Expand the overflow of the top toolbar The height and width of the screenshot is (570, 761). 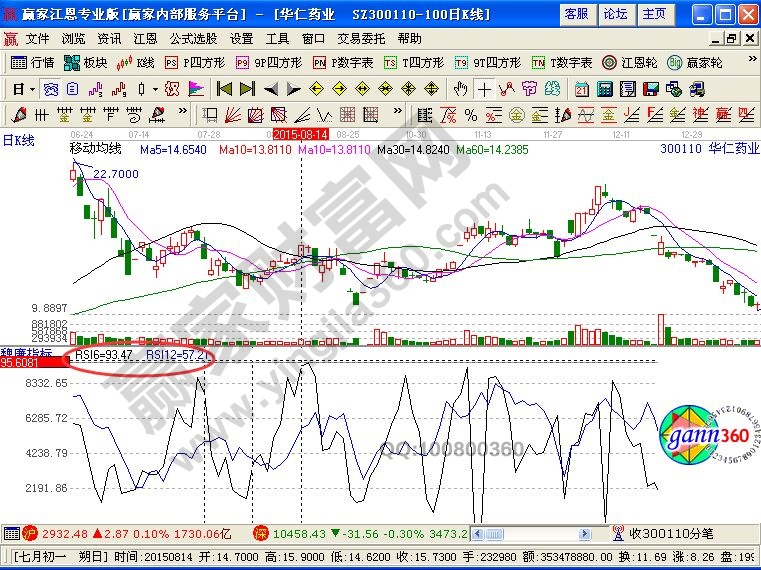tap(752, 59)
